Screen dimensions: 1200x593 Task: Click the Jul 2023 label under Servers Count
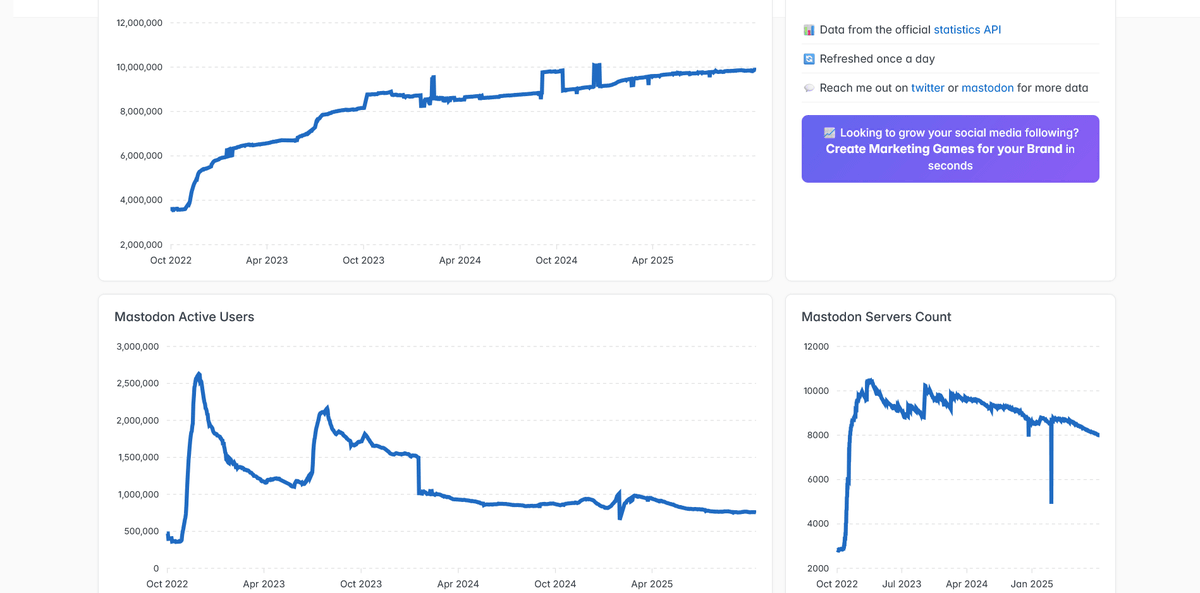902,584
